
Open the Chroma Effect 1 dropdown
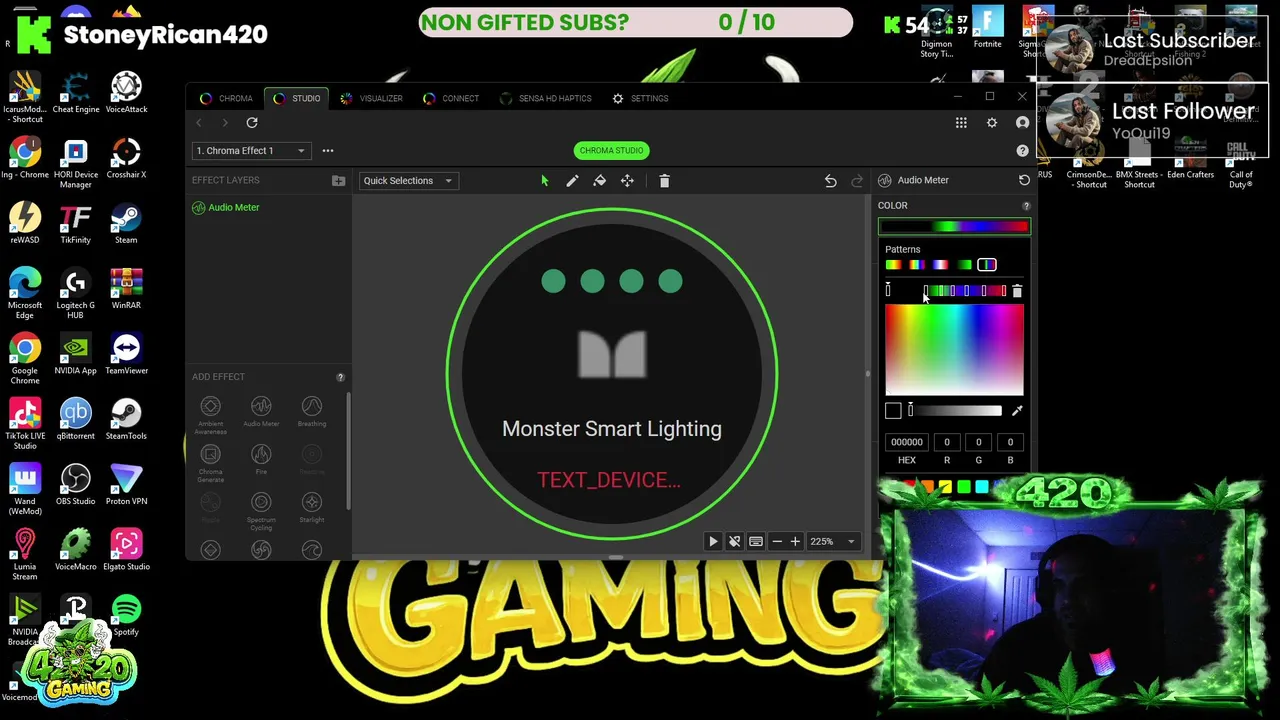[250, 151]
